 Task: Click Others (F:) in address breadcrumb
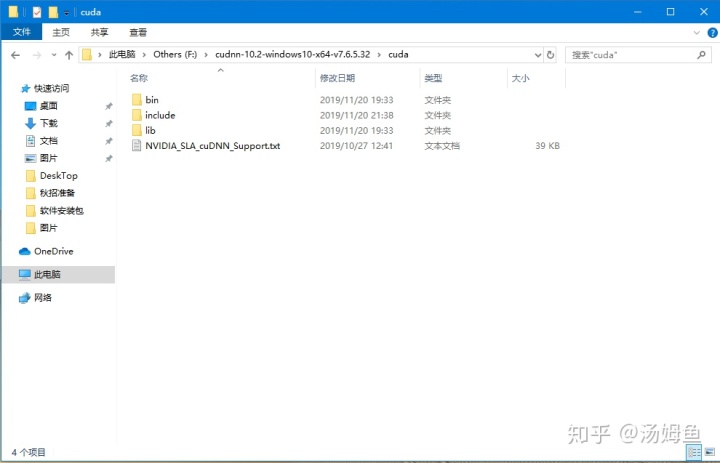(175, 54)
